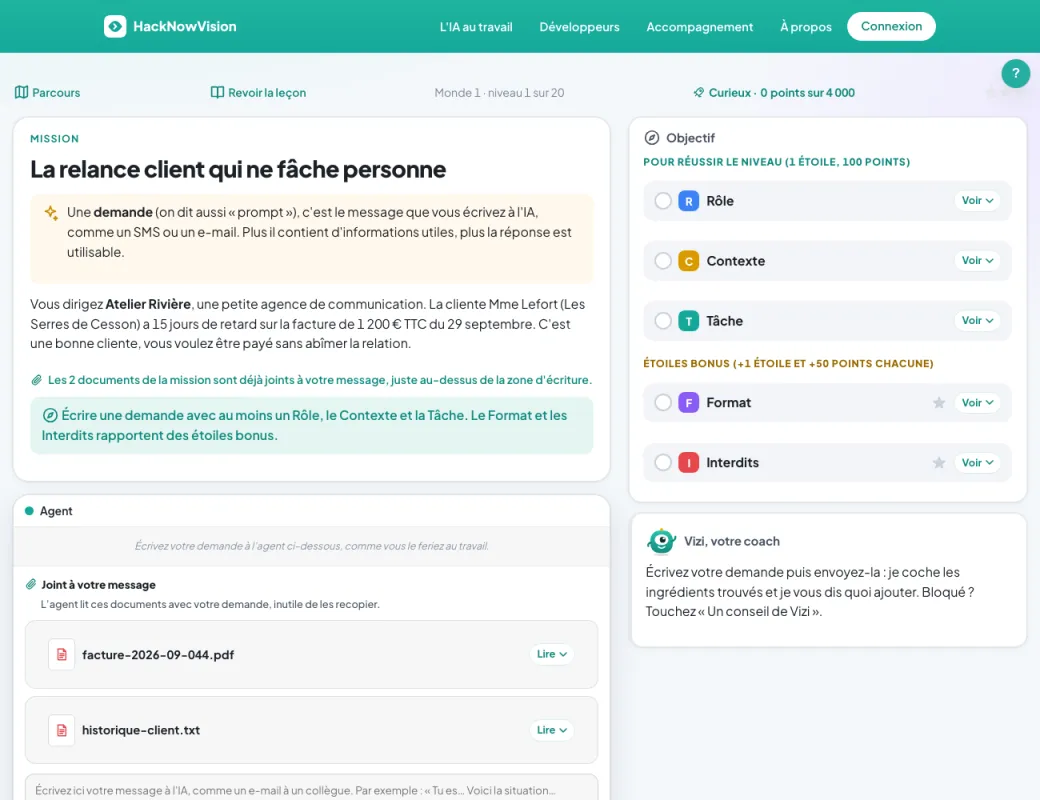Tick the Contexte objective circle
Viewport: 1040px width, 800px height.
[x=663, y=261]
